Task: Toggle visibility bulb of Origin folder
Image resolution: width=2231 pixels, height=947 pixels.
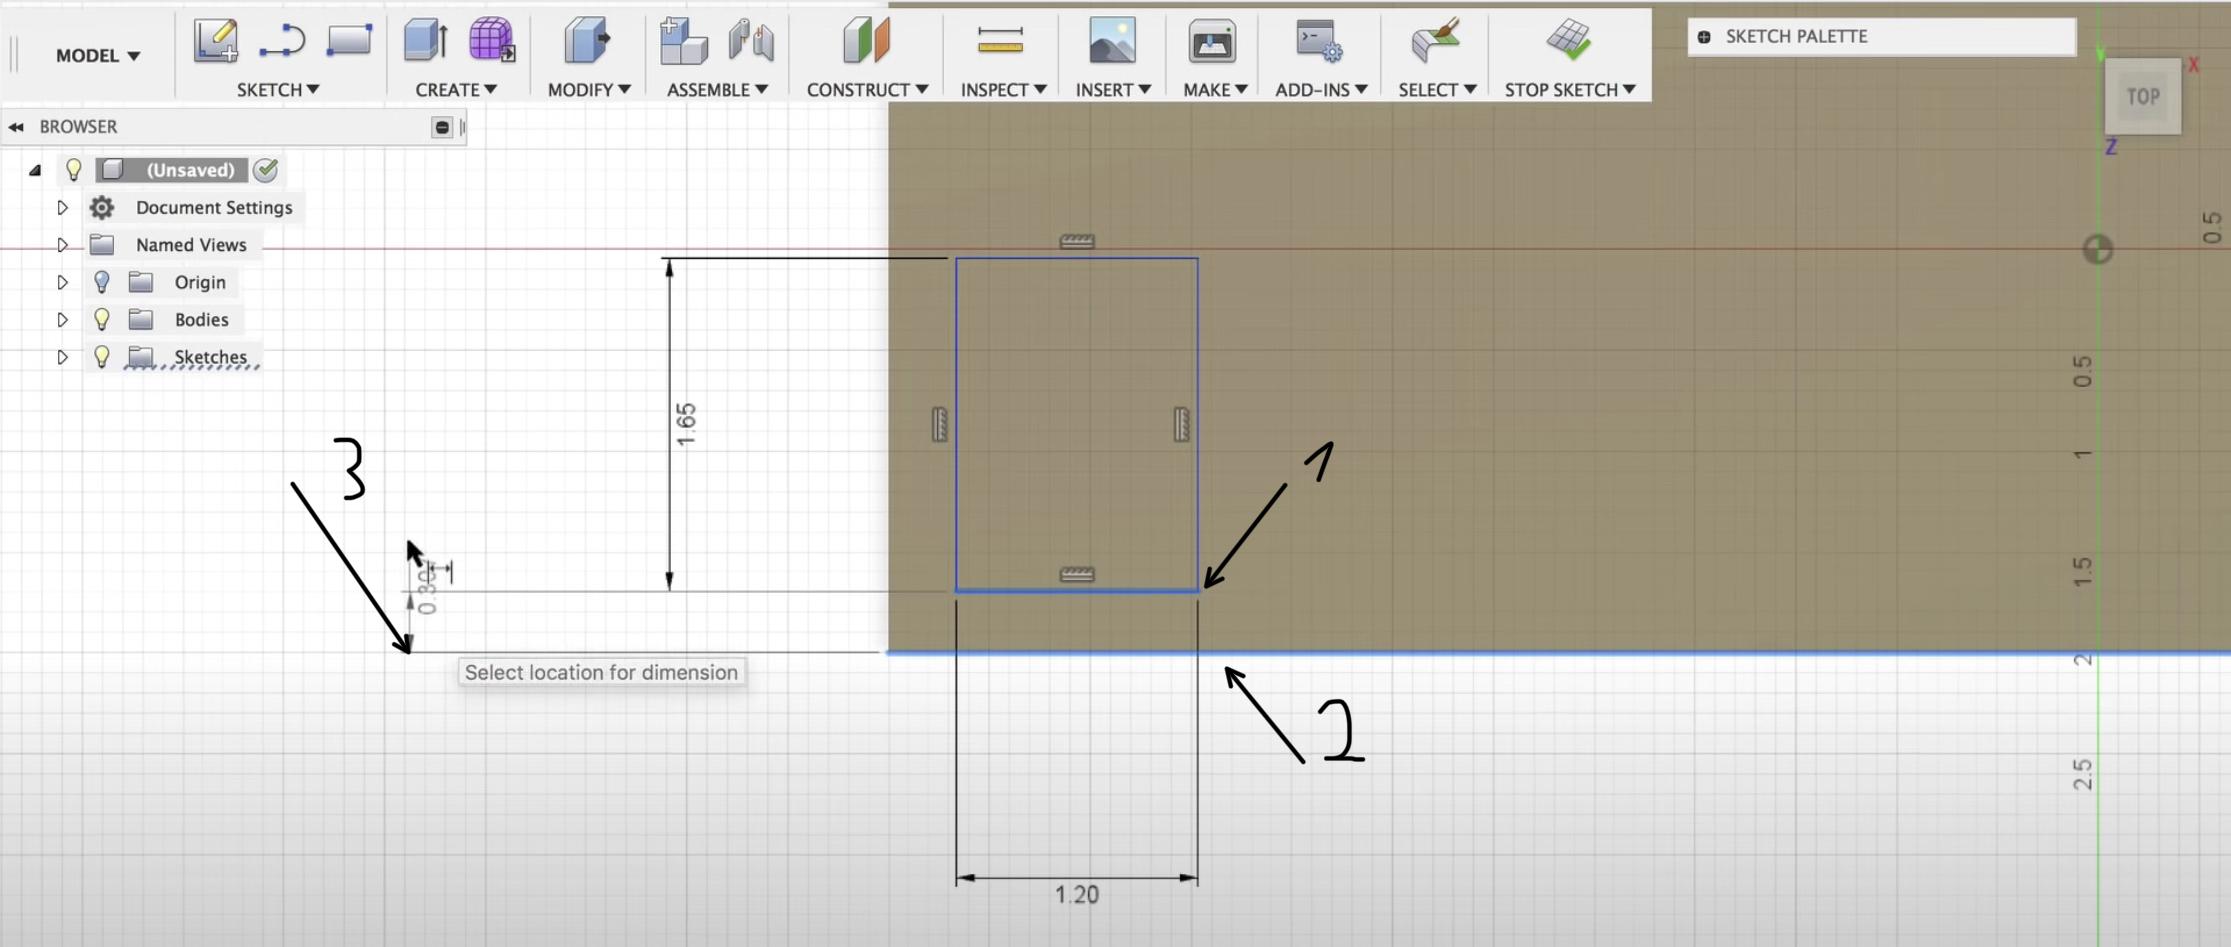Action: pyautogui.click(x=101, y=282)
